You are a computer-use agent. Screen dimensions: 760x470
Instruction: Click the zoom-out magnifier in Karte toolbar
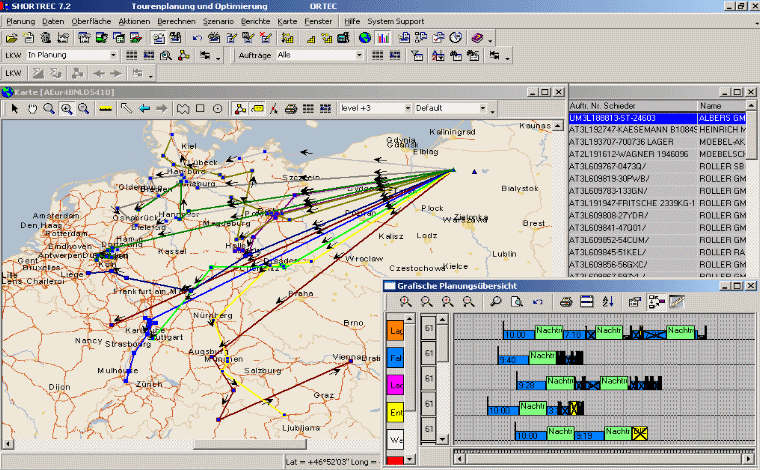[83, 109]
